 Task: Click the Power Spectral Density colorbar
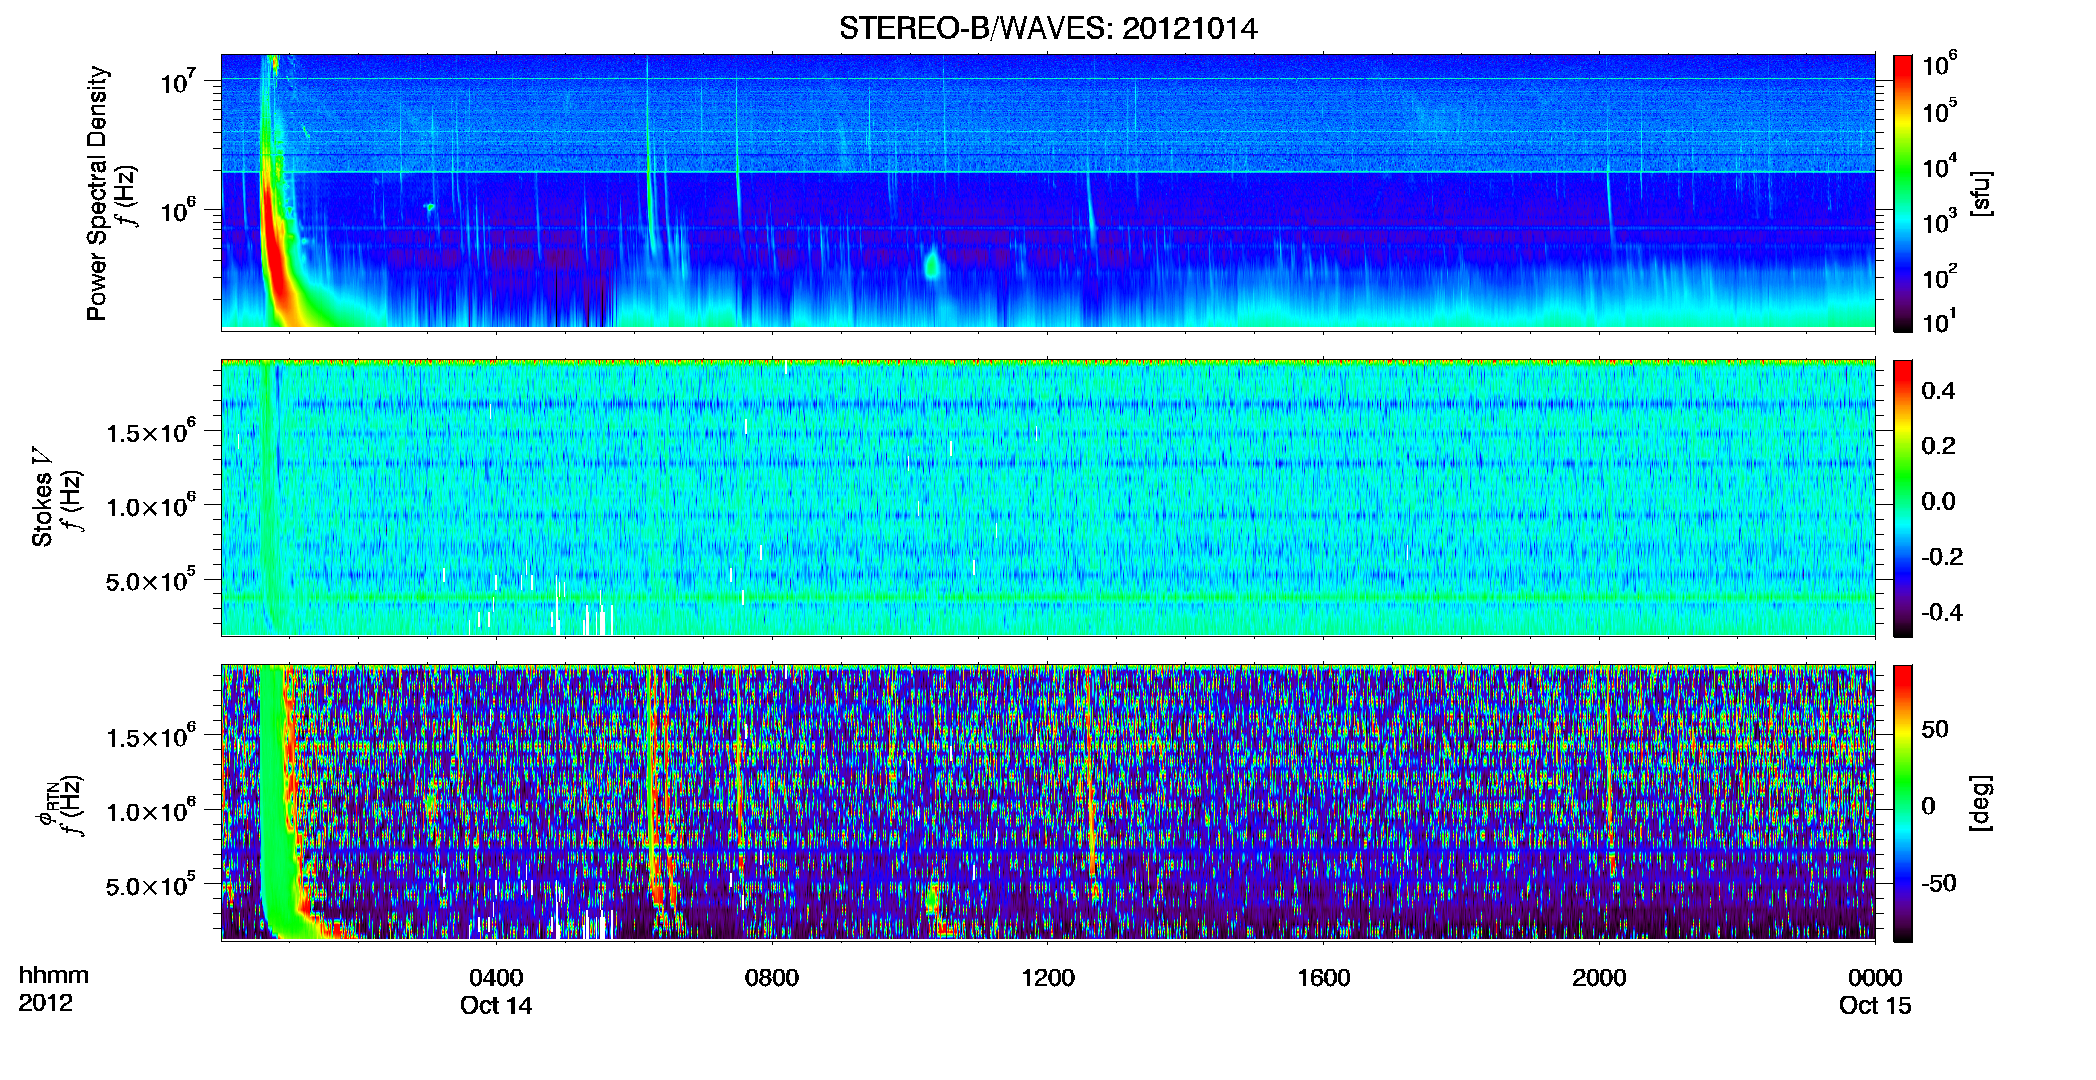point(1903,193)
